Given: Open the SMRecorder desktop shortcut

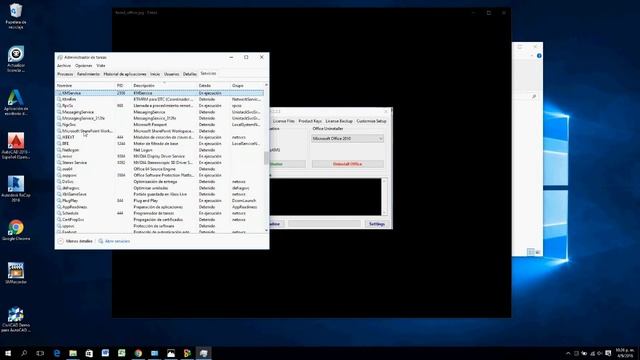Looking at the screenshot, I should click(16, 273).
